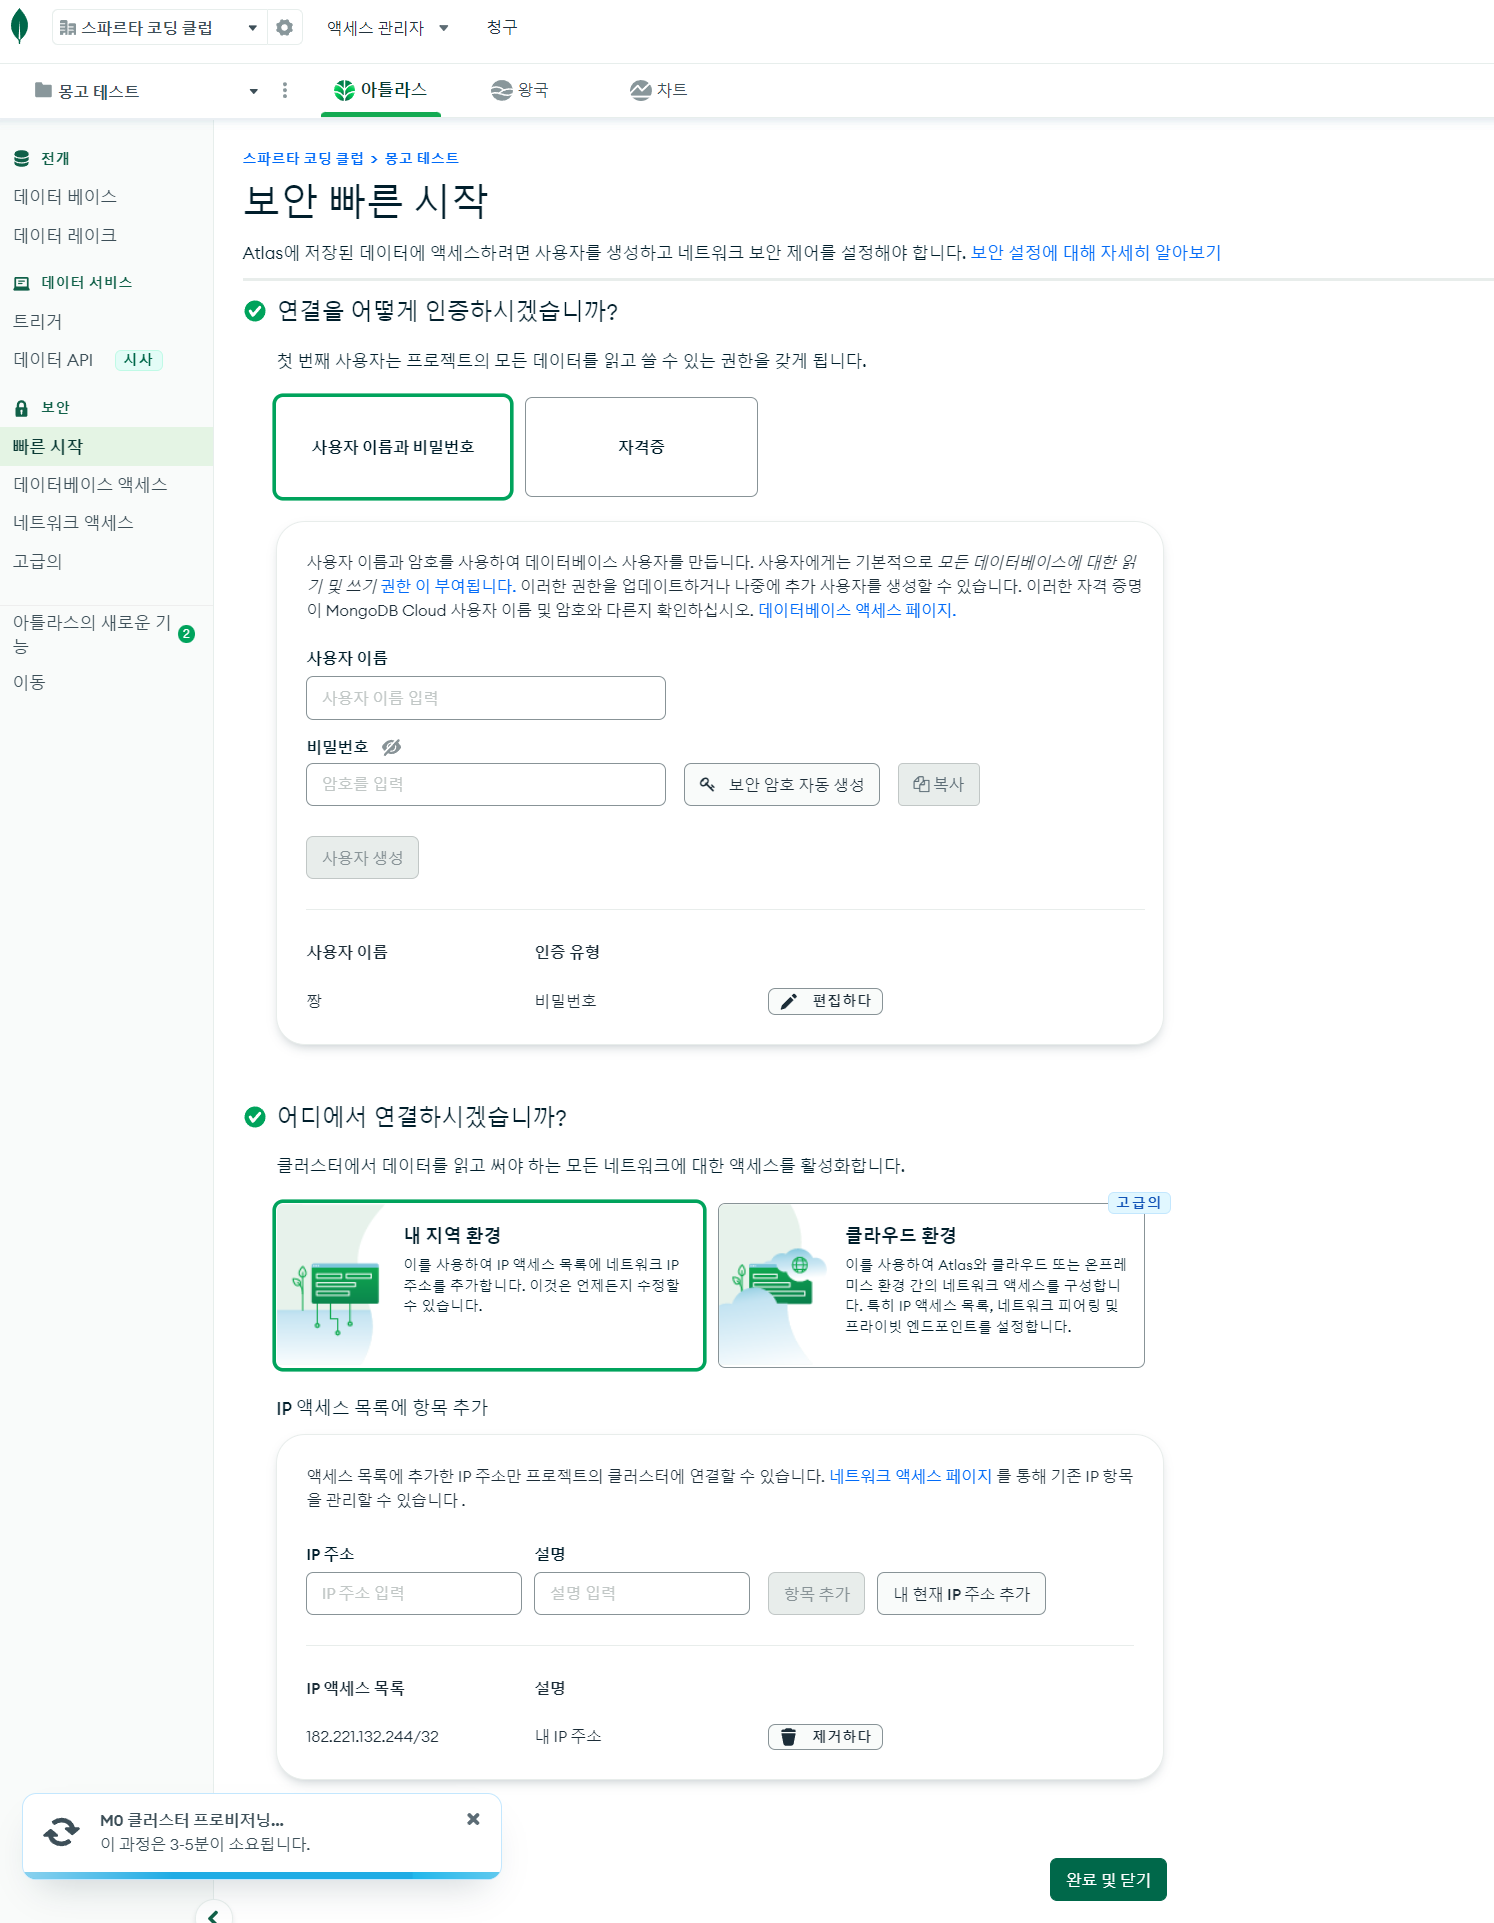Select 사용자 이름과 비밀번호 authentication option
1494x1923 pixels.
(x=393, y=447)
